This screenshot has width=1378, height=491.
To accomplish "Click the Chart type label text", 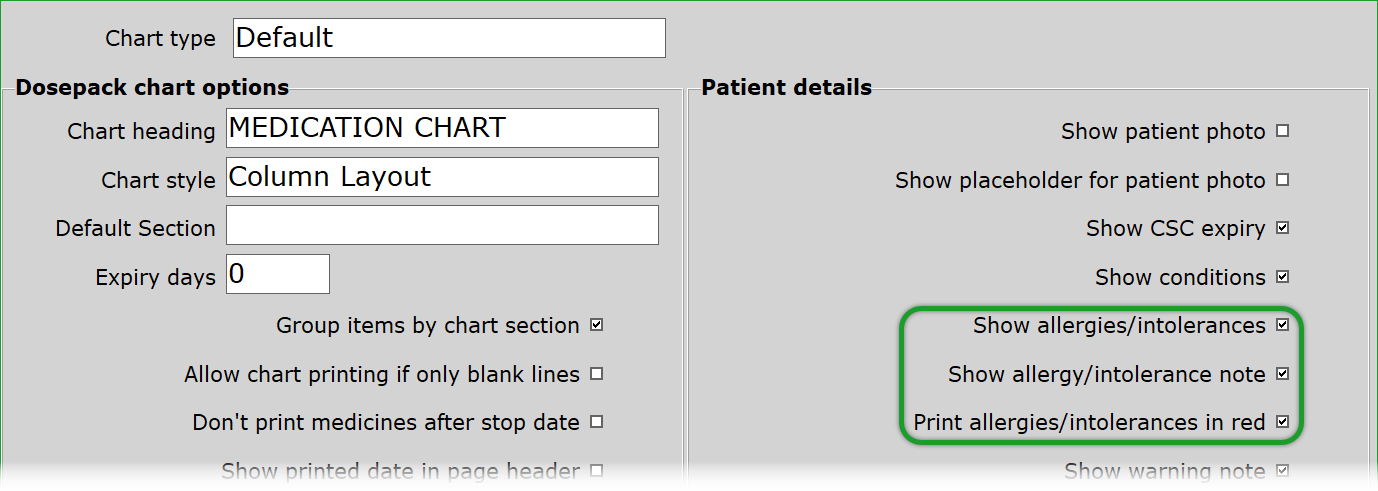I will (160, 39).
